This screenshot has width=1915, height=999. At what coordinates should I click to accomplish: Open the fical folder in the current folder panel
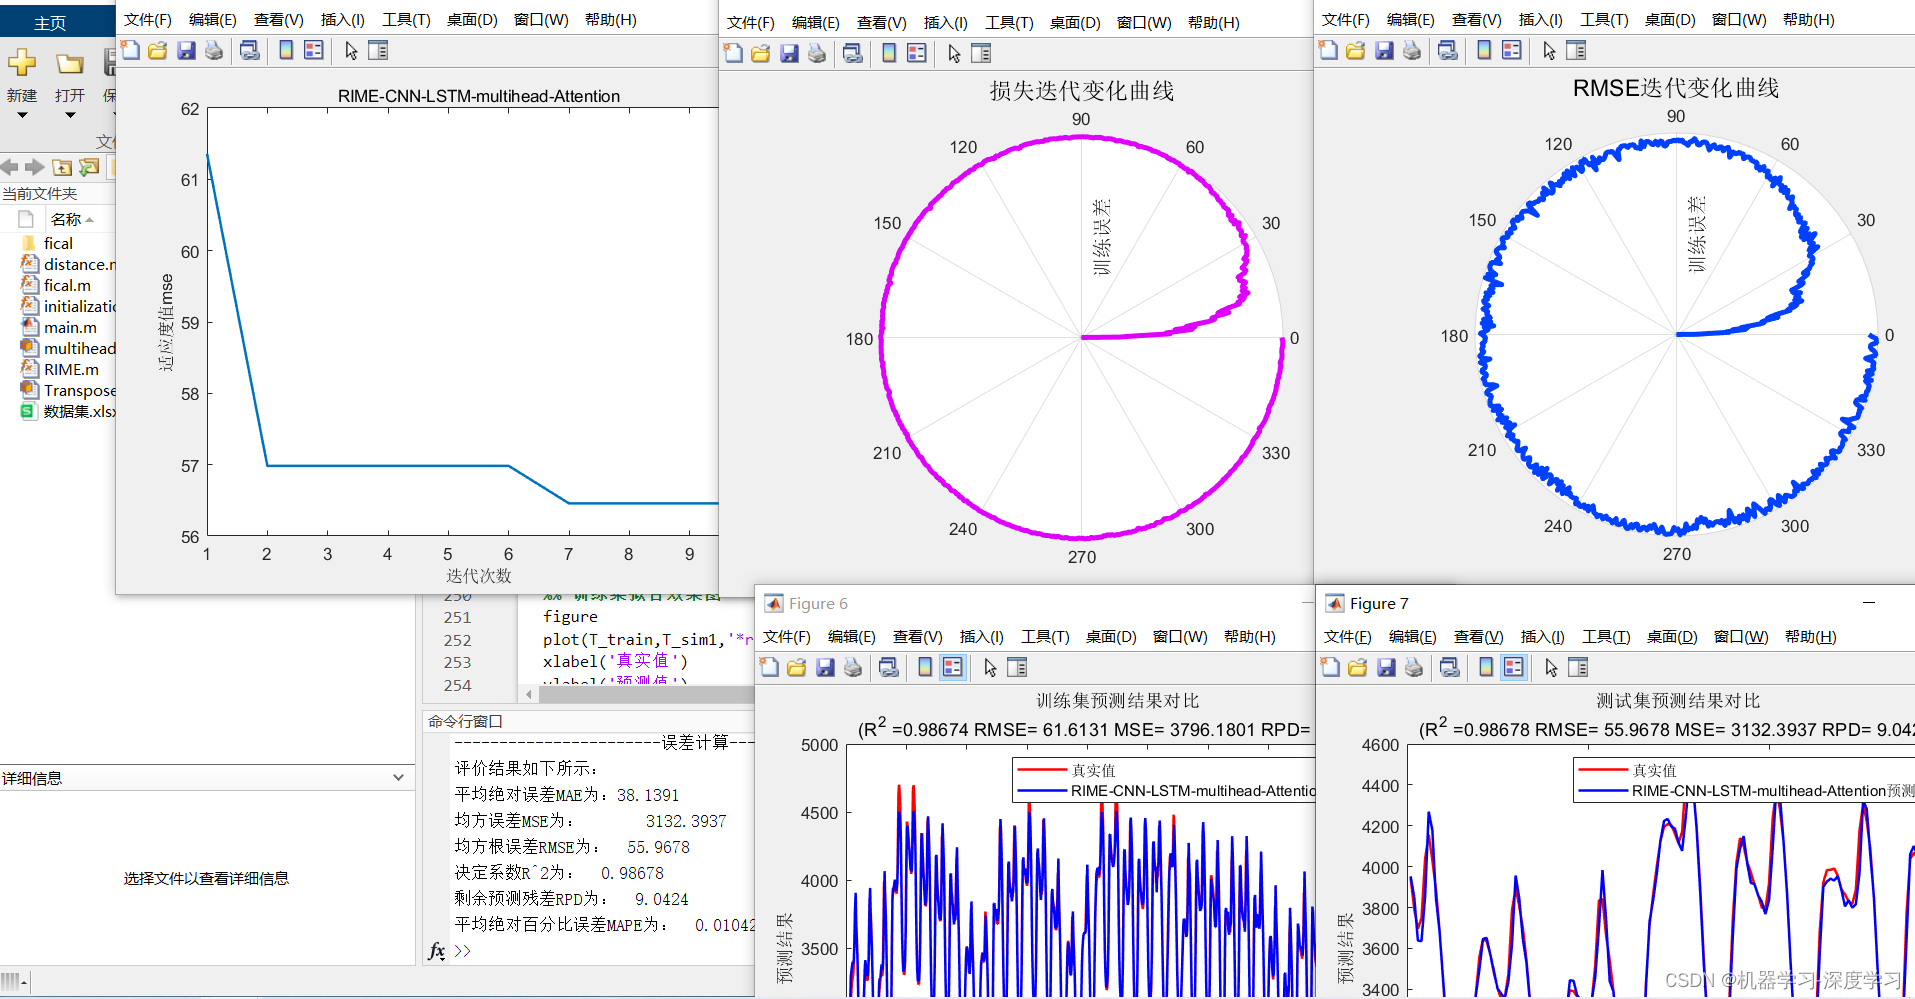tap(57, 243)
